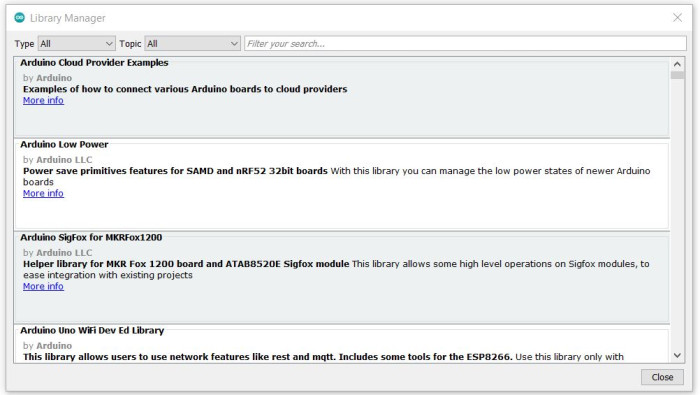The height and width of the screenshot is (395, 700).
Task: Click the scroll down arrow of library list
Action: (x=677, y=355)
